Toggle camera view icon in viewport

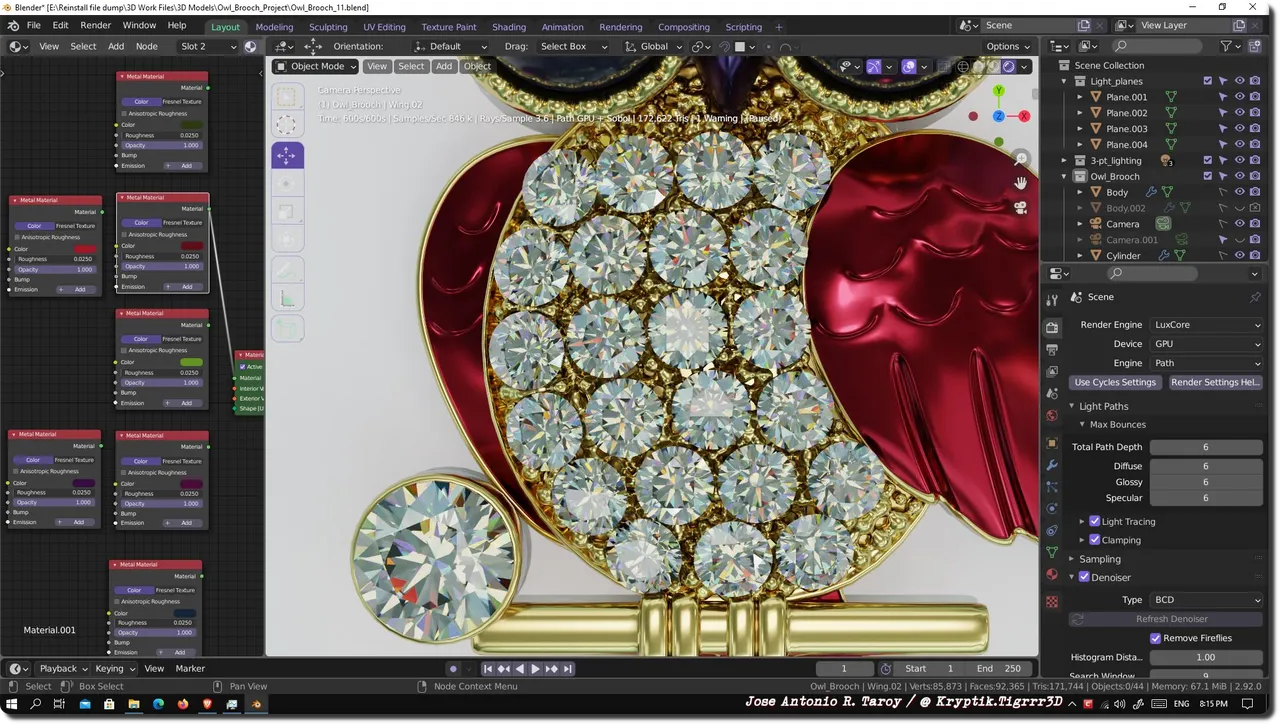(x=1020, y=208)
